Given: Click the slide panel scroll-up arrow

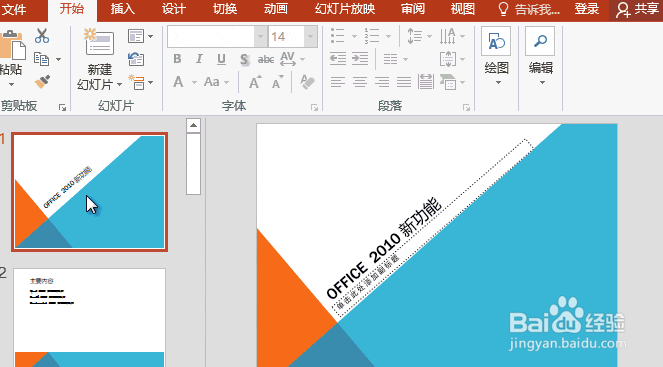Looking at the screenshot, I should tap(193, 126).
